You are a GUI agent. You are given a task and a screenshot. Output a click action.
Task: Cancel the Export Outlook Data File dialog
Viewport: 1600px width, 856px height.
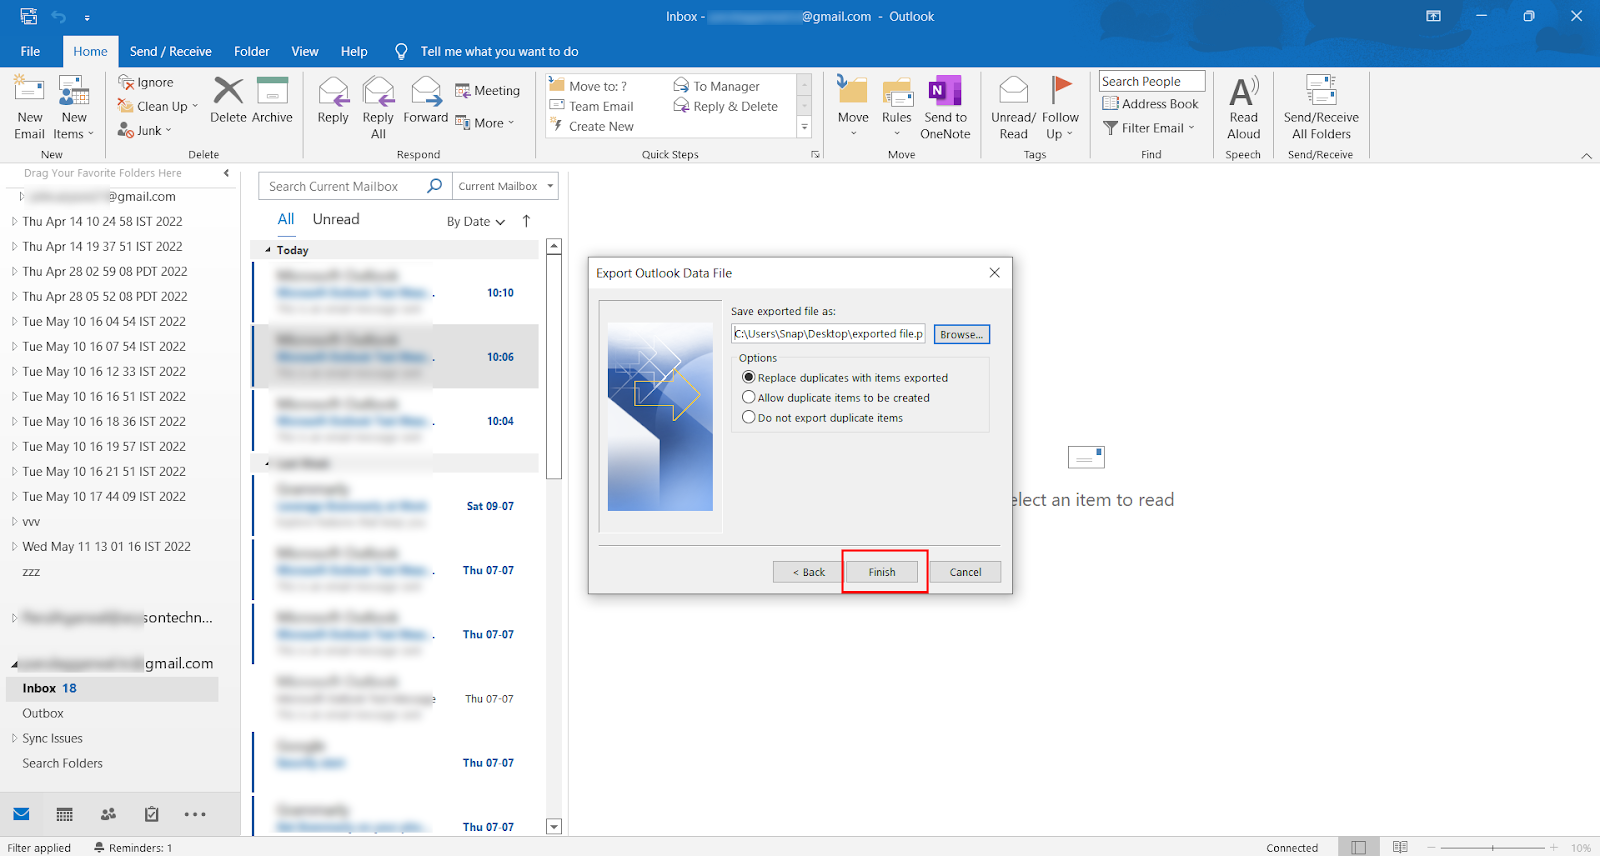coord(965,572)
